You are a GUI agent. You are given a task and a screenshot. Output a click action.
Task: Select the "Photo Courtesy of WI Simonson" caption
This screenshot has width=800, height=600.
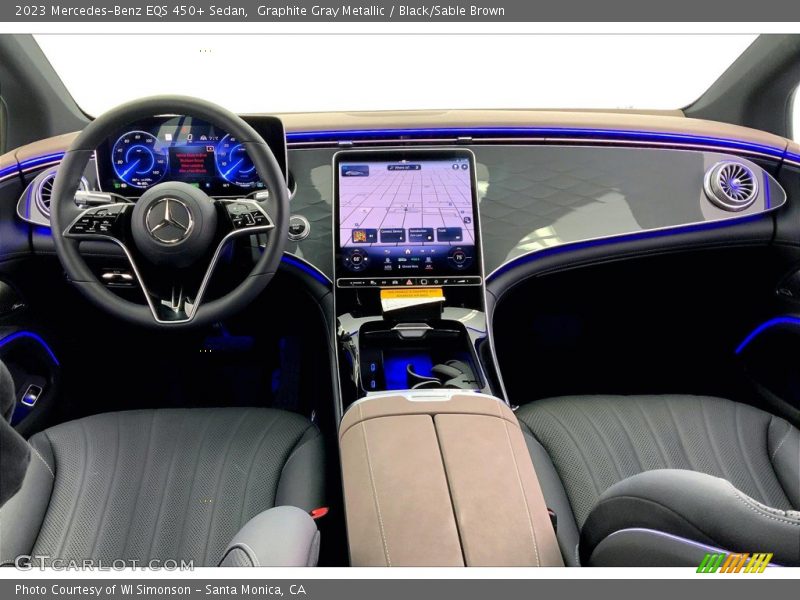(103, 590)
